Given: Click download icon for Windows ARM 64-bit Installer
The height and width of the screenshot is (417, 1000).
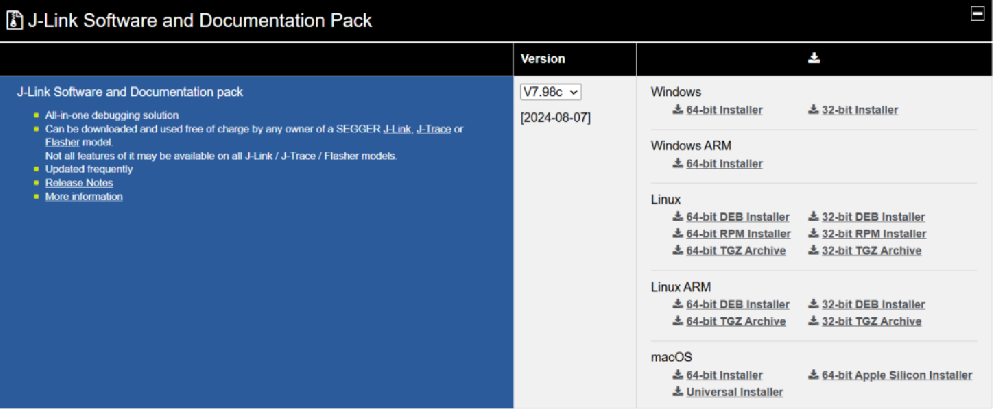Looking at the screenshot, I should tap(677, 163).
